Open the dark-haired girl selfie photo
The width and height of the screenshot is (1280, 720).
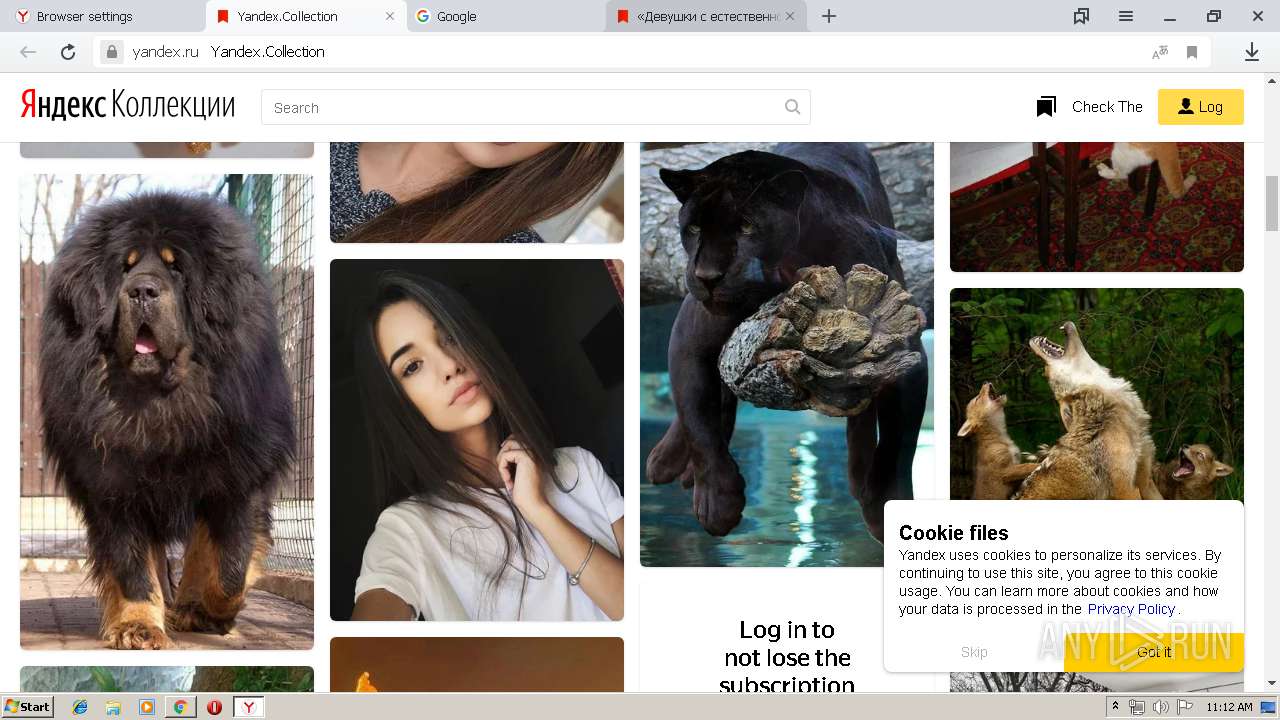[477, 440]
